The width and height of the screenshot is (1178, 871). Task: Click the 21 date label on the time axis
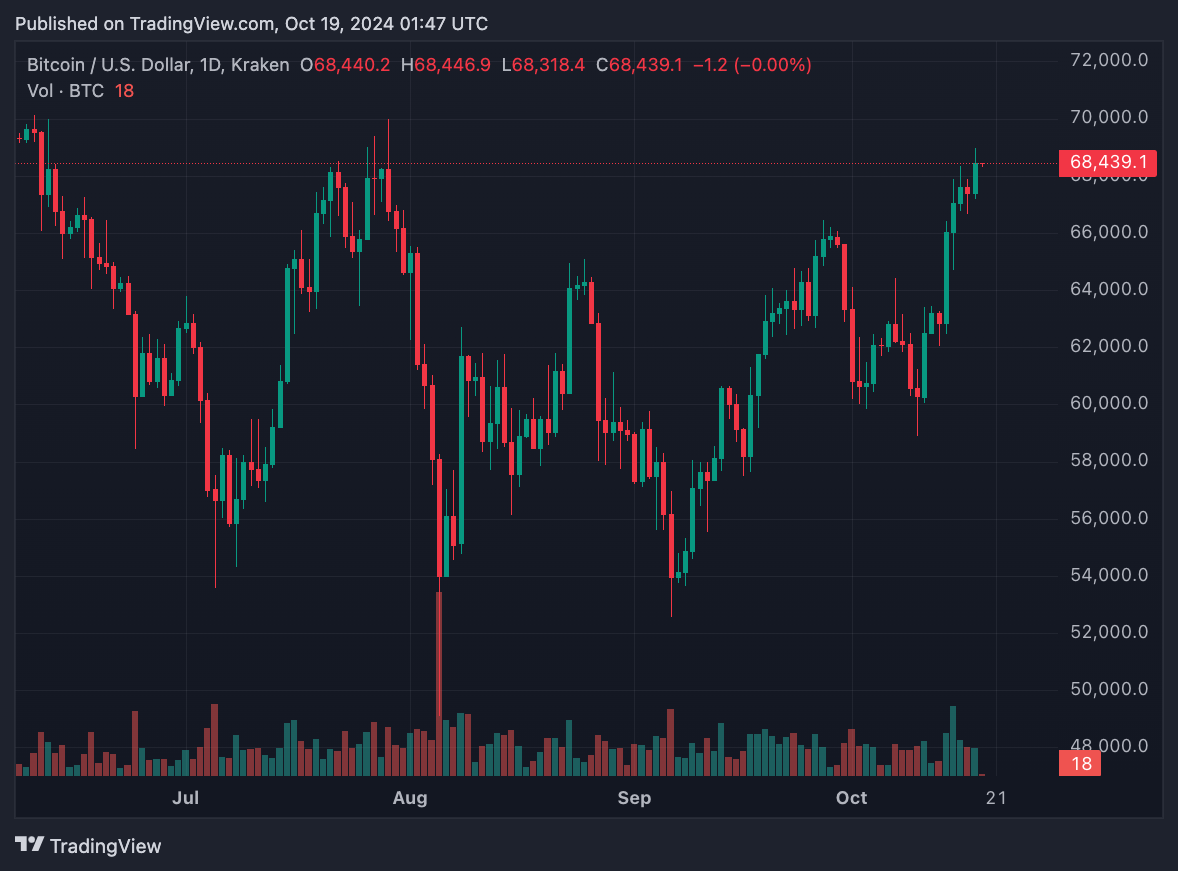point(996,797)
